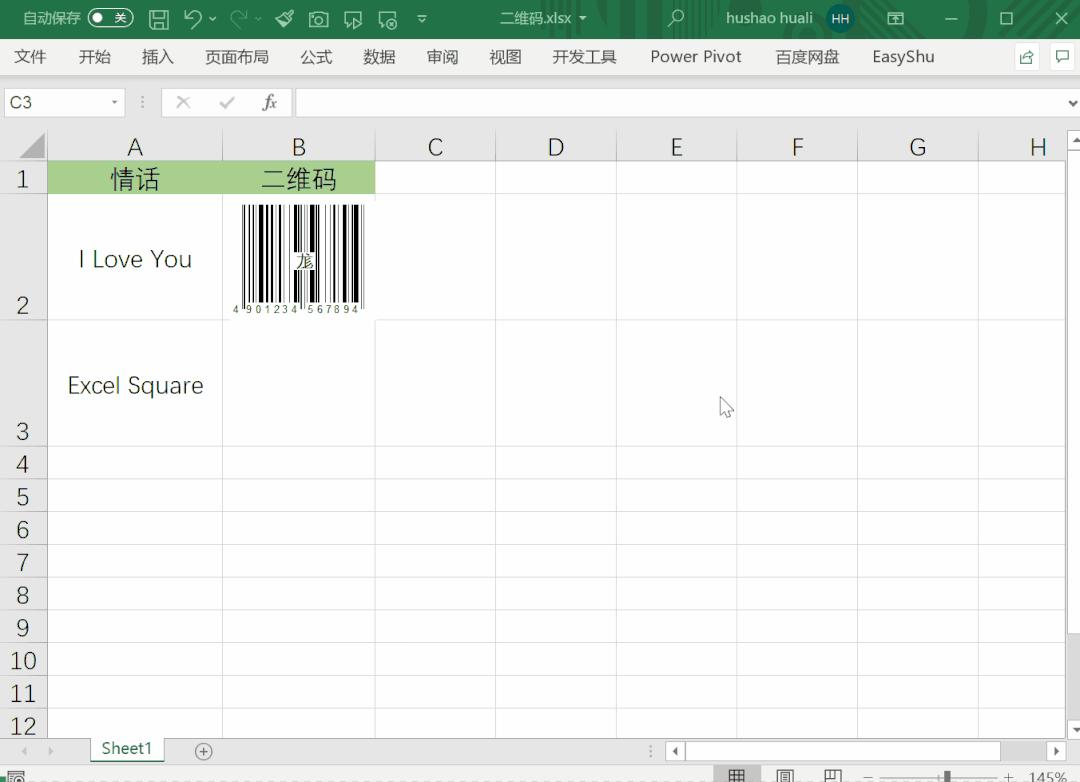
Task: Select row 2 header
Action: (23, 257)
